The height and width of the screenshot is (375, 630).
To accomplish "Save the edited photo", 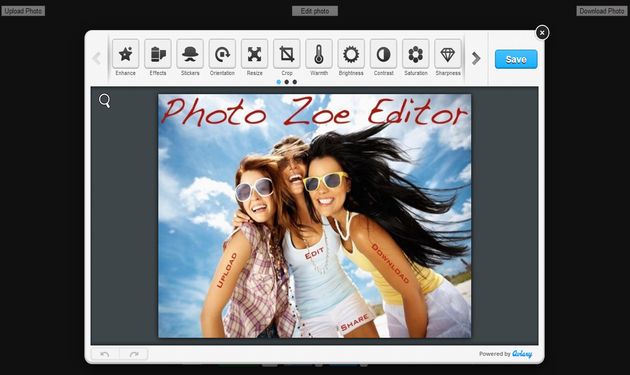I will click(x=516, y=59).
